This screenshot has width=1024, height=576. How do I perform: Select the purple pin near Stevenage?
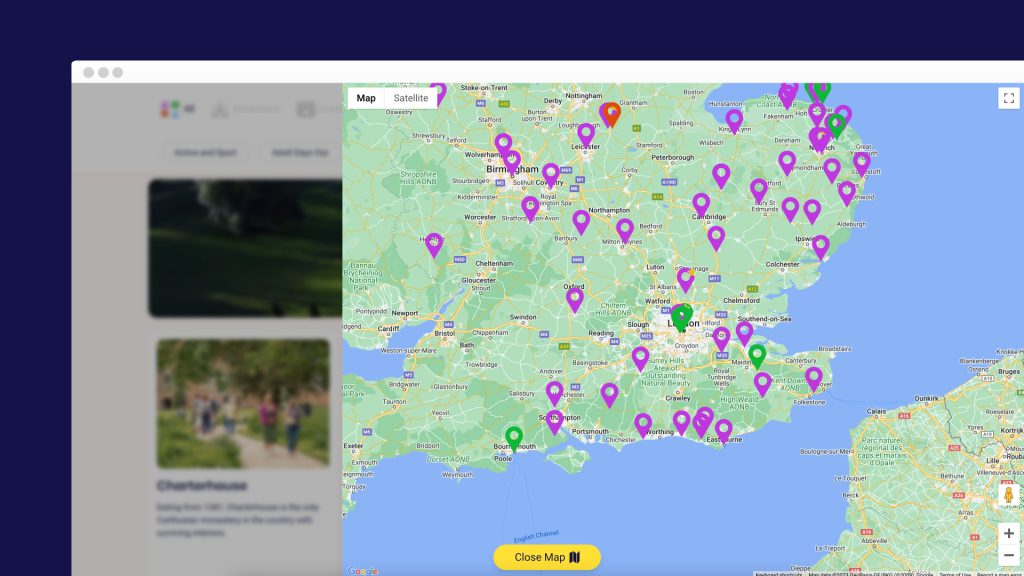[x=686, y=279]
